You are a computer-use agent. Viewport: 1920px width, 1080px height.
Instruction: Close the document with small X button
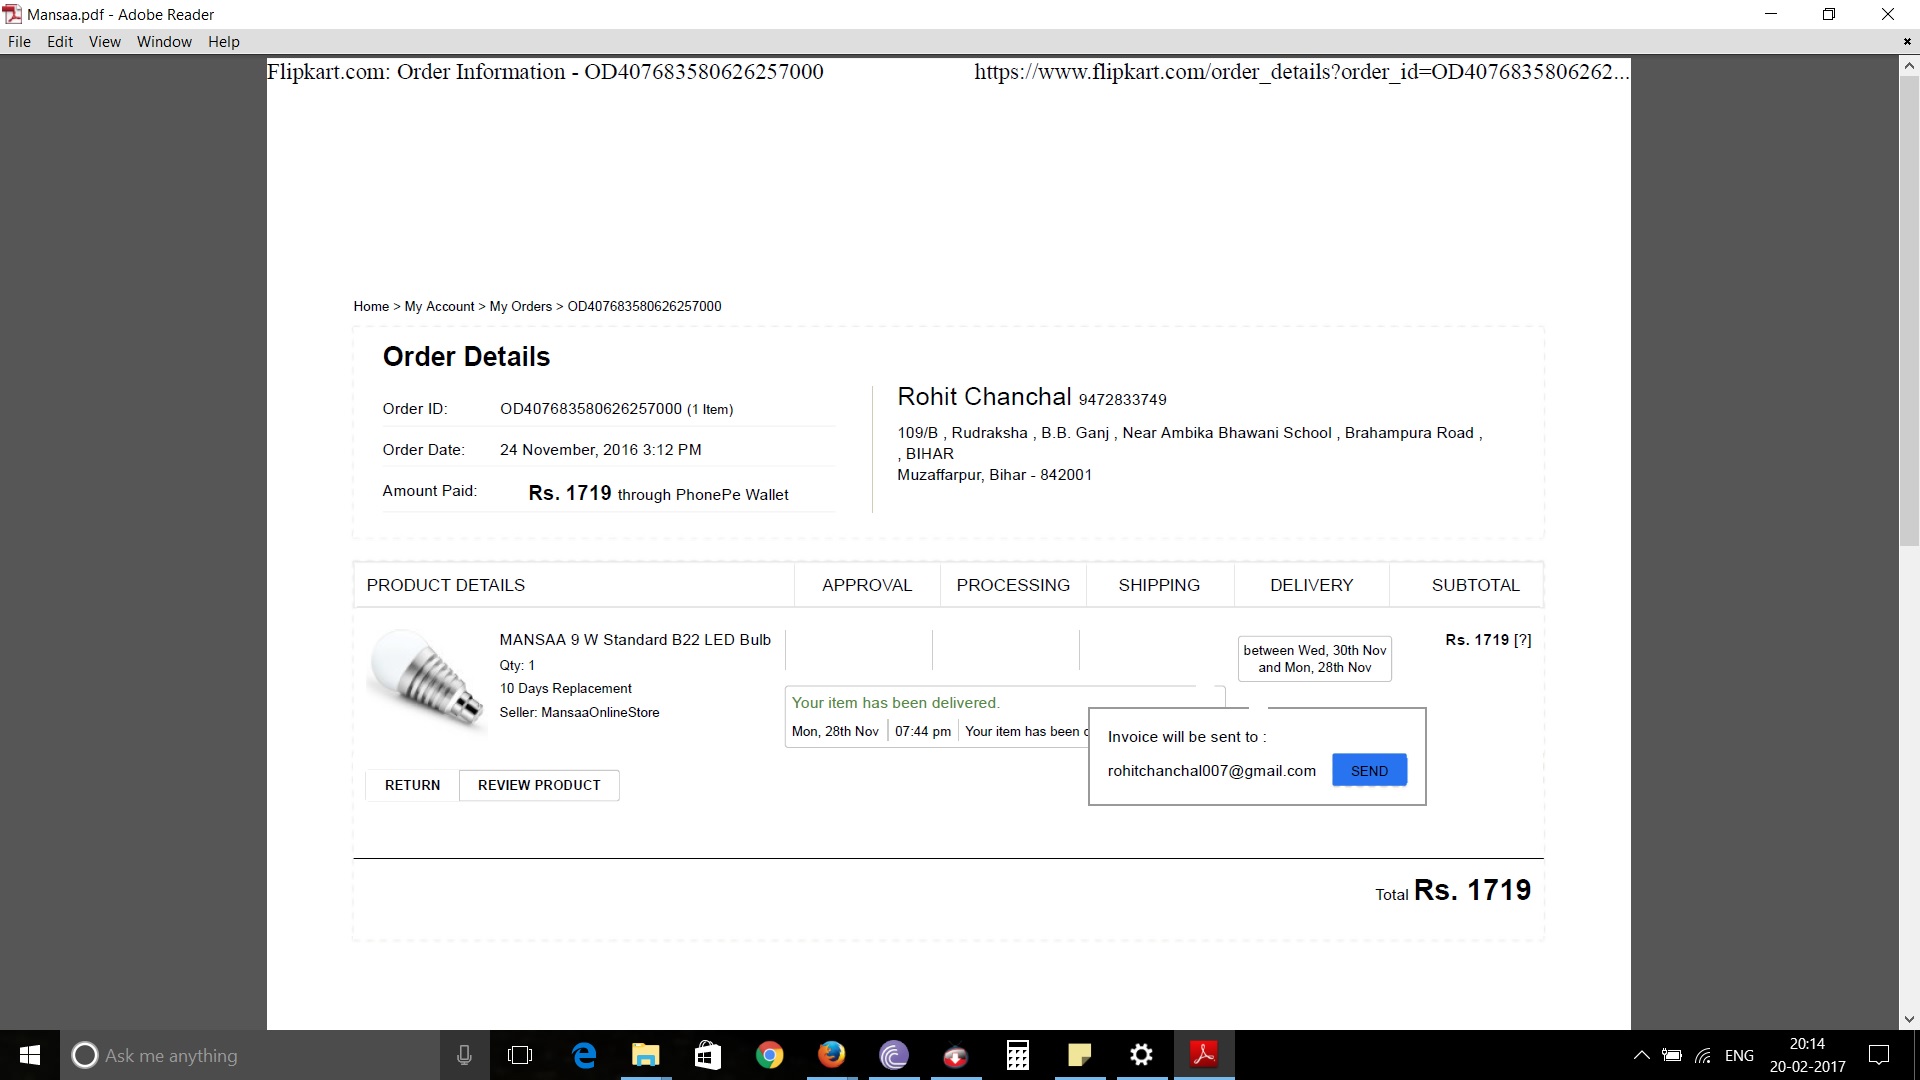pos(1906,41)
